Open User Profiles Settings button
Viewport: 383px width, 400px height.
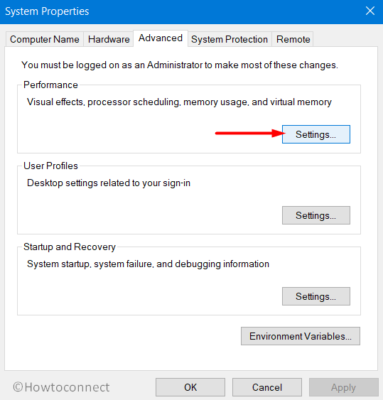pyautogui.click(x=316, y=215)
